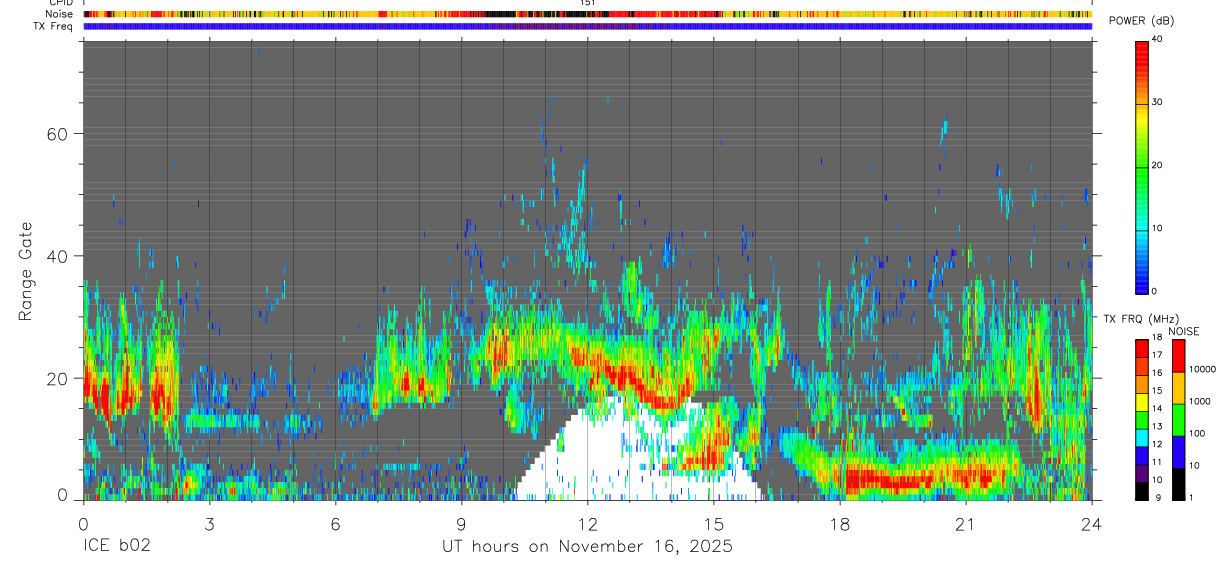Select the black 1-10 NOISE swatch
The height and width of the screenshot is (567, 1228).
(x=1177, y=483)
